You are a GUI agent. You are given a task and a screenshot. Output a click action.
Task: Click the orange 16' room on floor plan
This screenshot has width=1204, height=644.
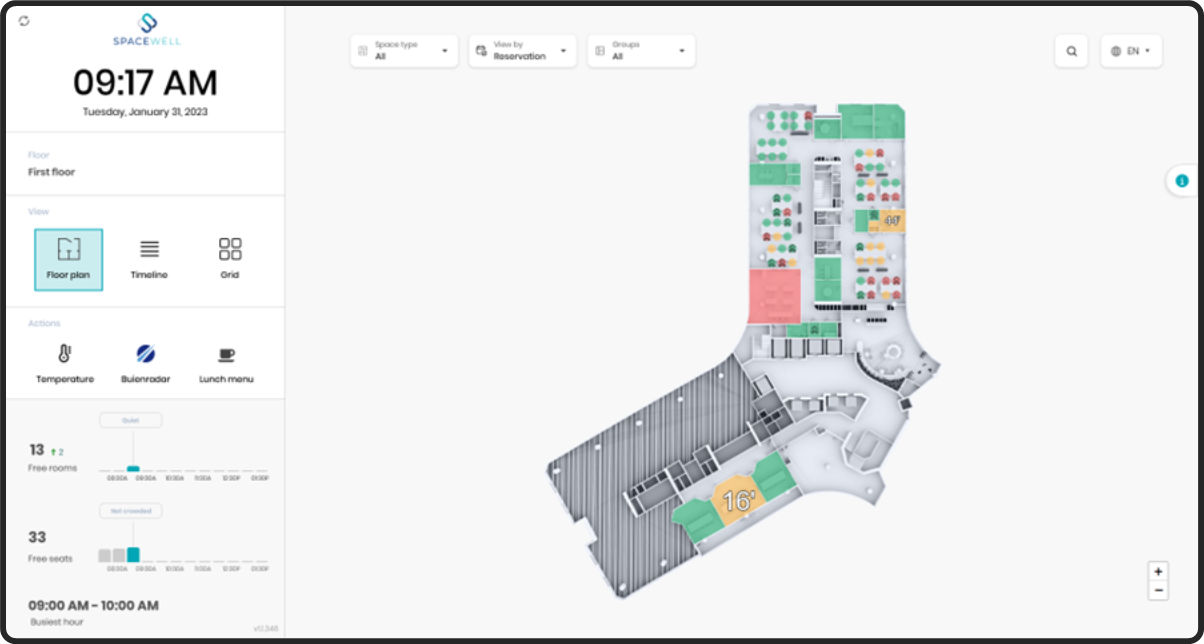pyautogui.click(x=738, y=499)
